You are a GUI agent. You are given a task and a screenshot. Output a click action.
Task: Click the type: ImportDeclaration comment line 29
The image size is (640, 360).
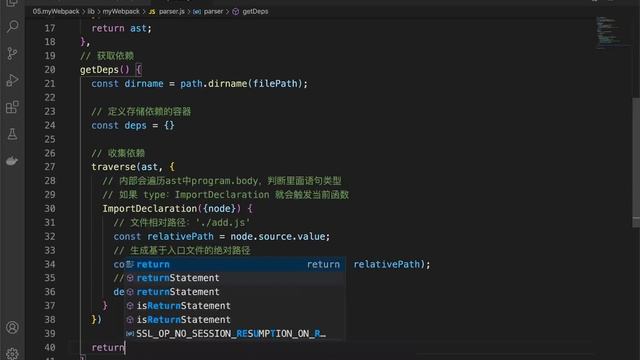pos(226,195)
